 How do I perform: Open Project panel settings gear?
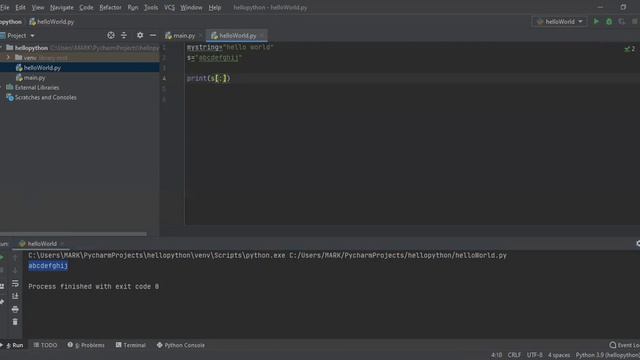tap(140, 36)
